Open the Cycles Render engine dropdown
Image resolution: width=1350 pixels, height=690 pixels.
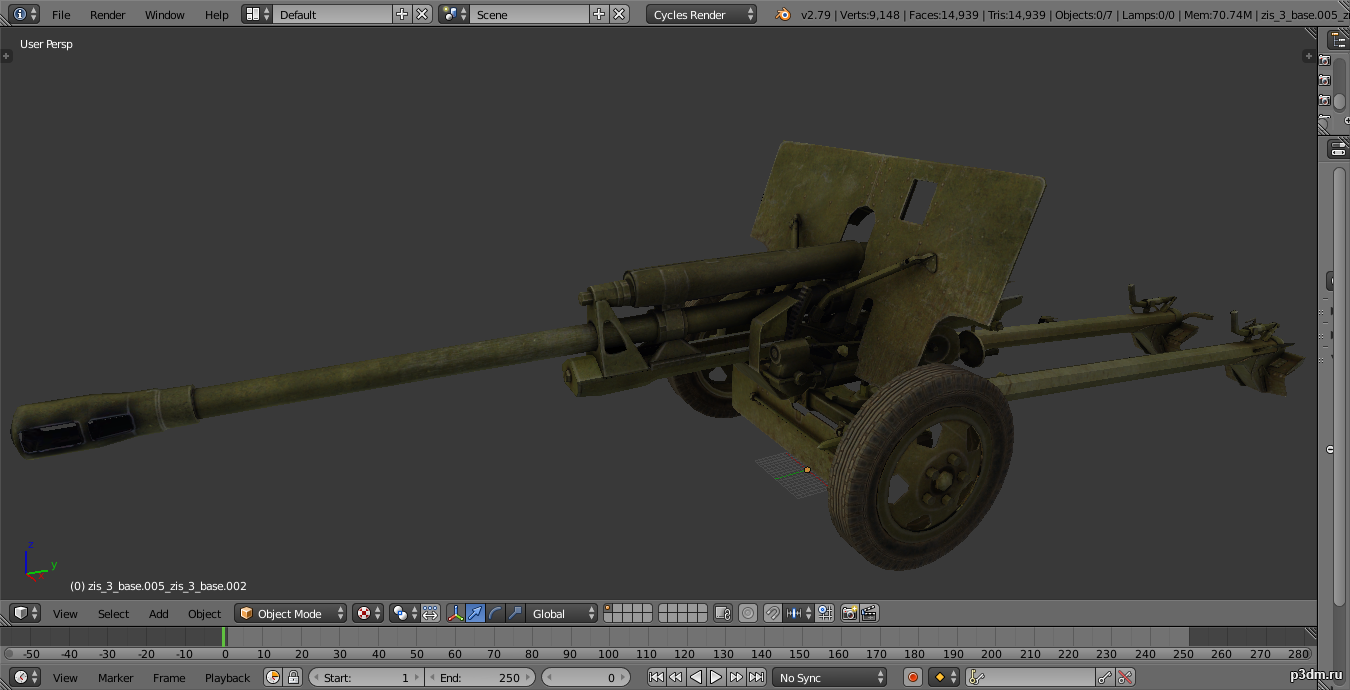tap(701, 14)
